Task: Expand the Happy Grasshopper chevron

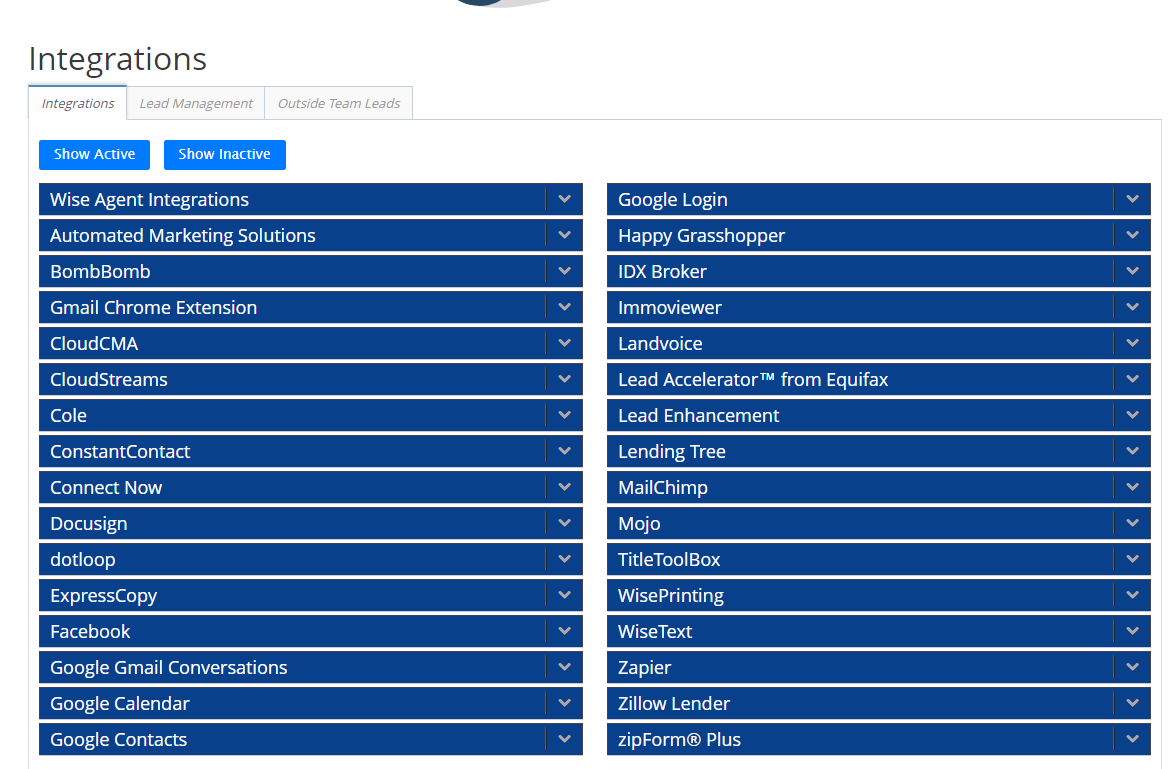Action: click(1133, 235)
